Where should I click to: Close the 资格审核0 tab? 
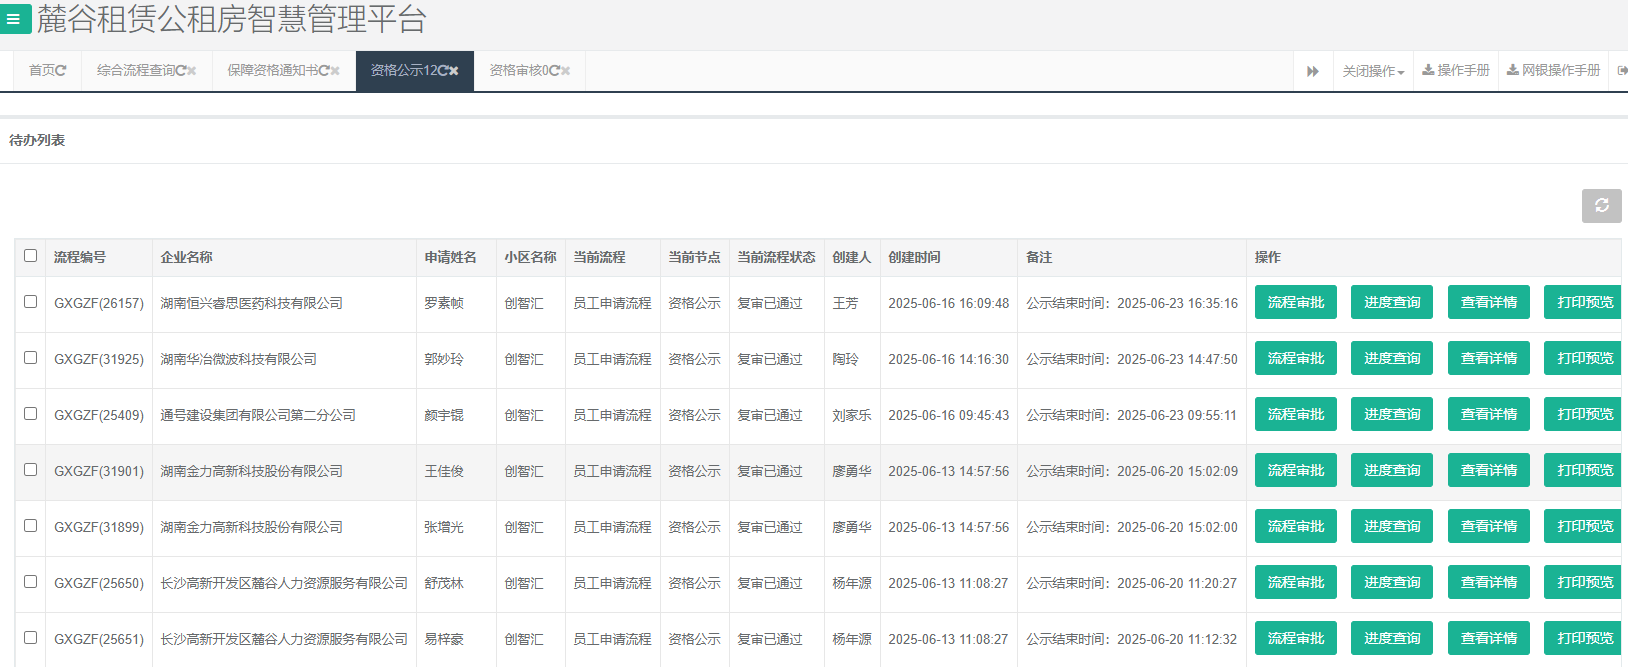566,71
